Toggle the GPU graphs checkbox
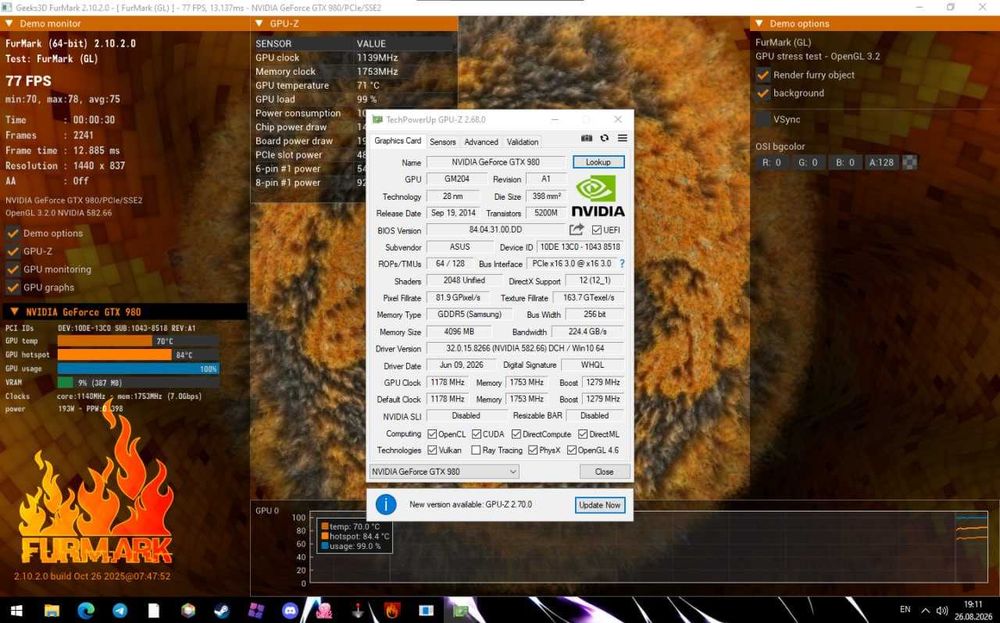Viewport: 1000px width, 623px height. (13, 288)
